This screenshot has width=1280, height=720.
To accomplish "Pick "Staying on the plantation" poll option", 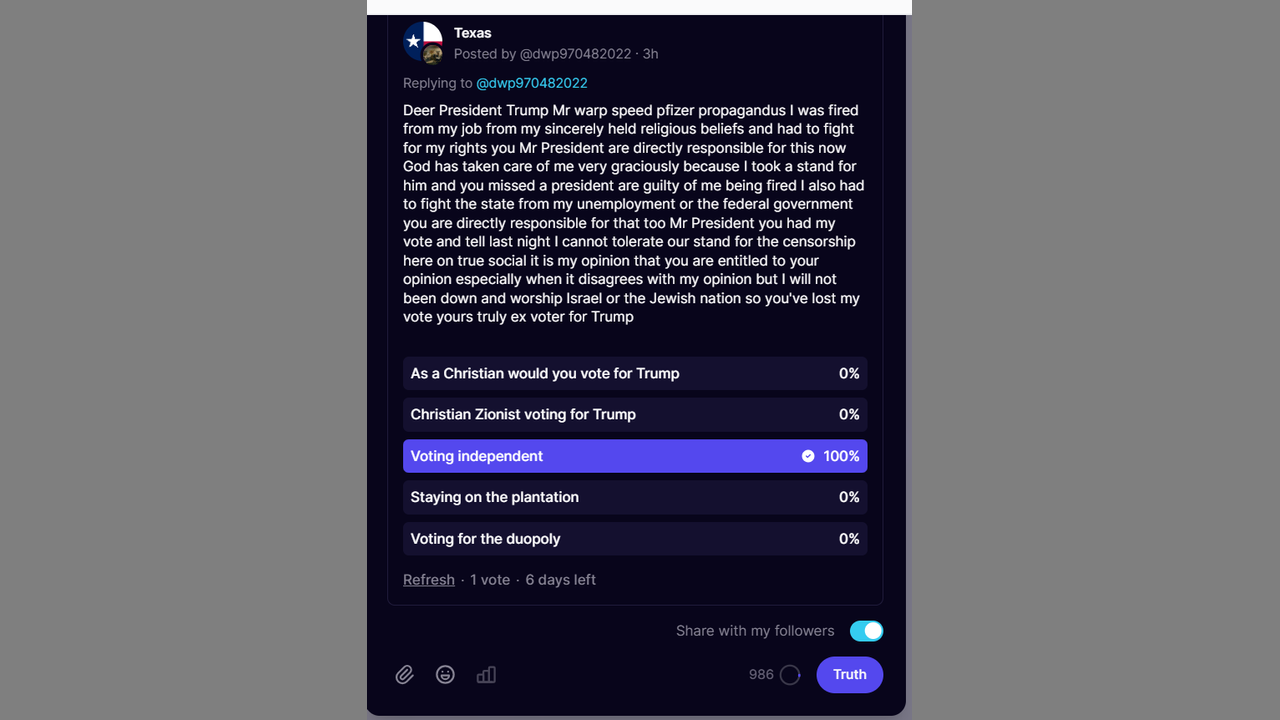I will [x=634, y=497].
